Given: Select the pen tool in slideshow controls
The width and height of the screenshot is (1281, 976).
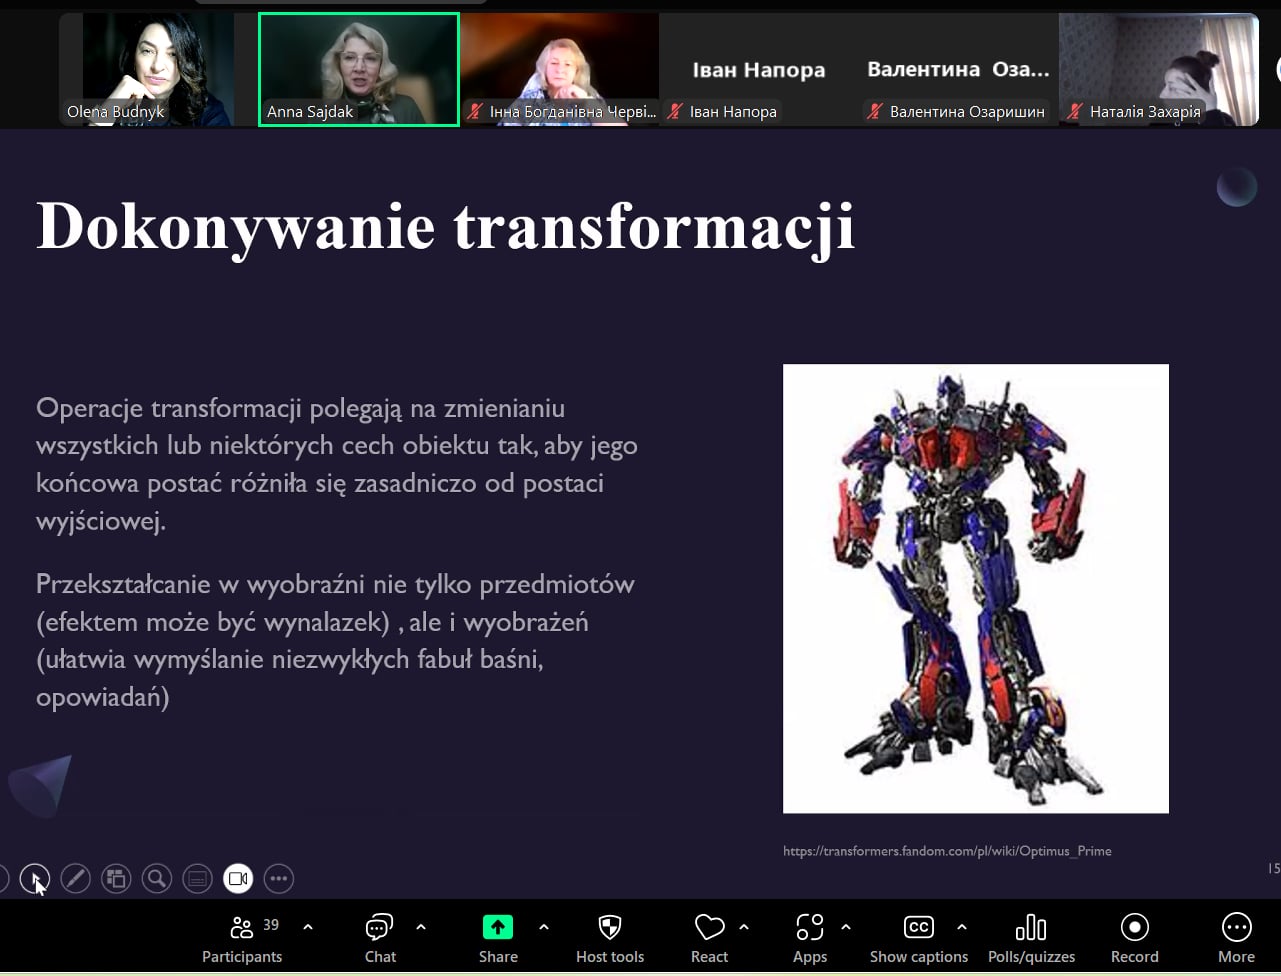Looking at the screenshot, I should (x=75, y=879).
